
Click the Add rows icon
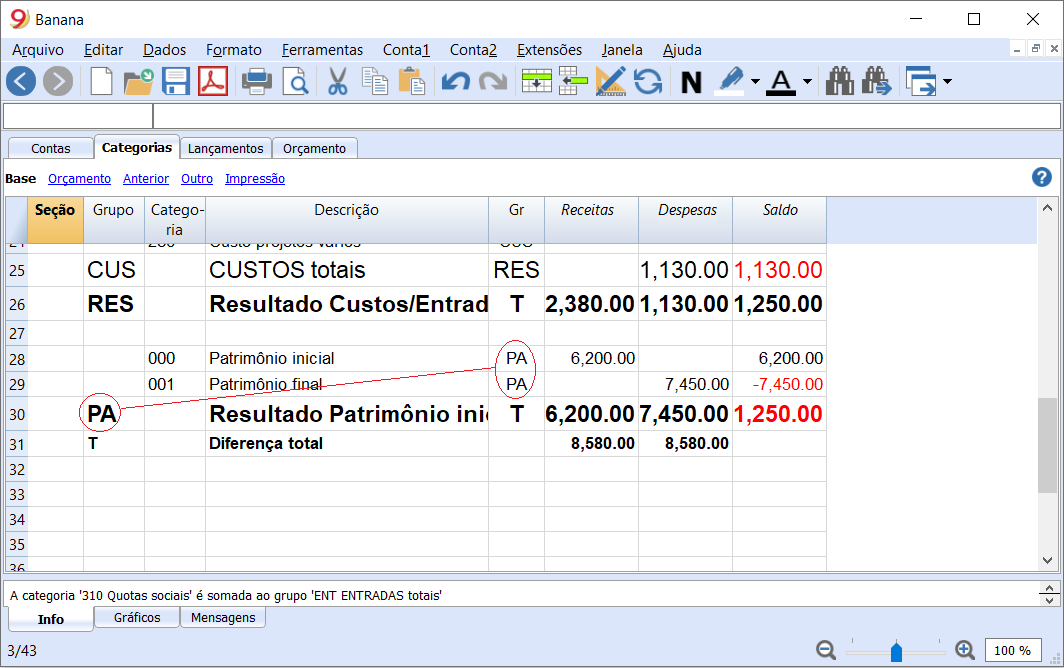pyautogui.click(x=536, y=81)
